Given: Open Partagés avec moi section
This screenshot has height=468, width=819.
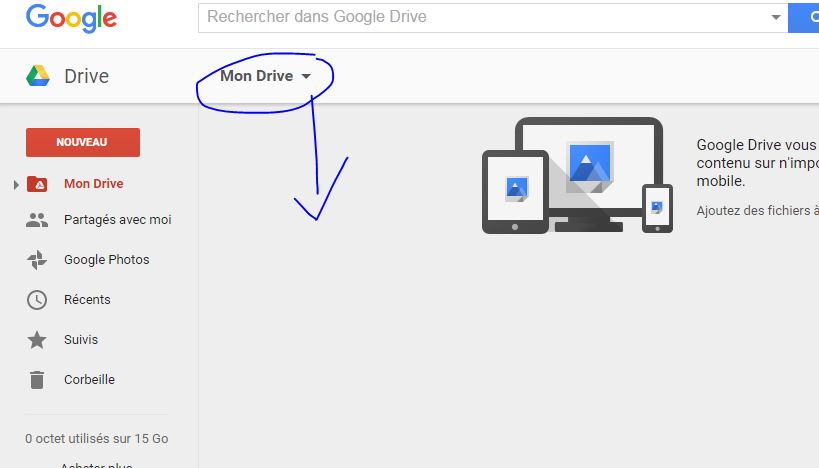Looking at the screenshot, I should click(x=118, y=220).
